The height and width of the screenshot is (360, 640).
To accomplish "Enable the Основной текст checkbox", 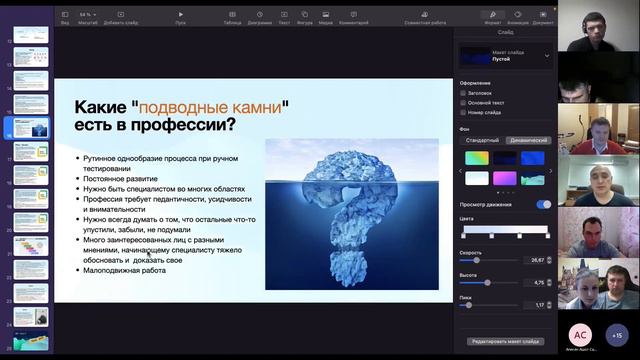I will tap(463, 103).
